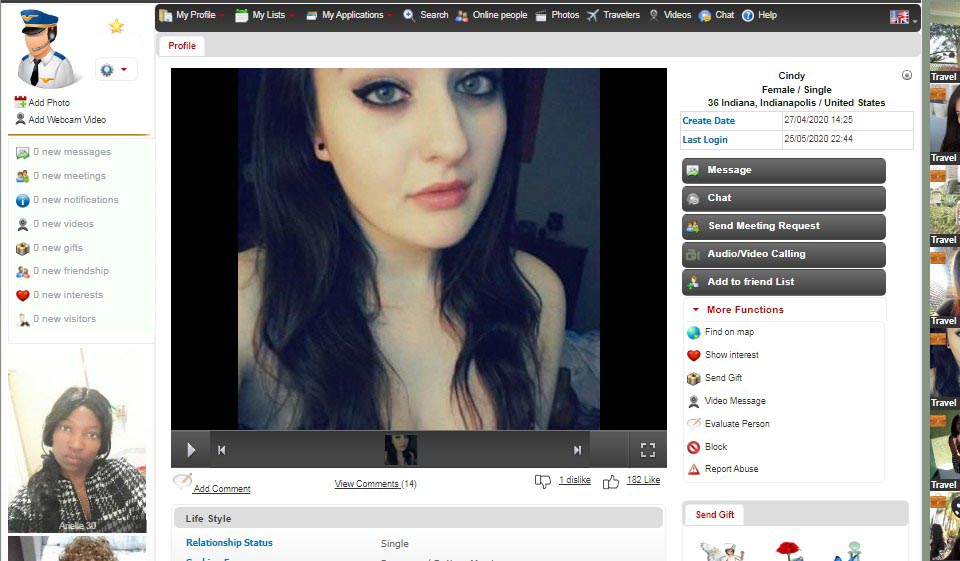This screenshot has height=561, width=960.
Task: Open the Travelers menu
Action: pos(613,15)
